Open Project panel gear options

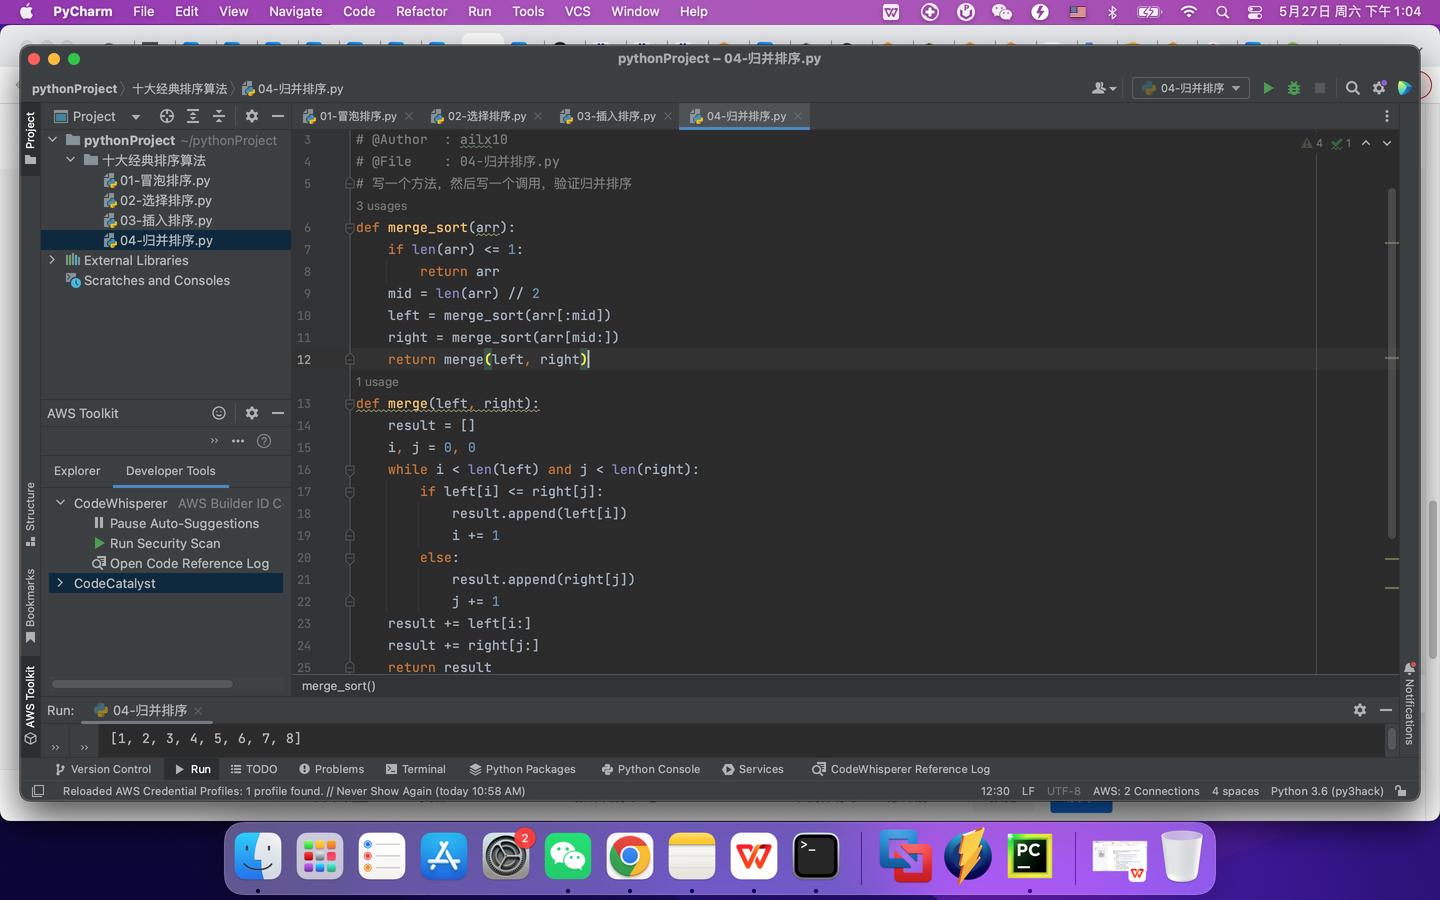click(252, 116)
